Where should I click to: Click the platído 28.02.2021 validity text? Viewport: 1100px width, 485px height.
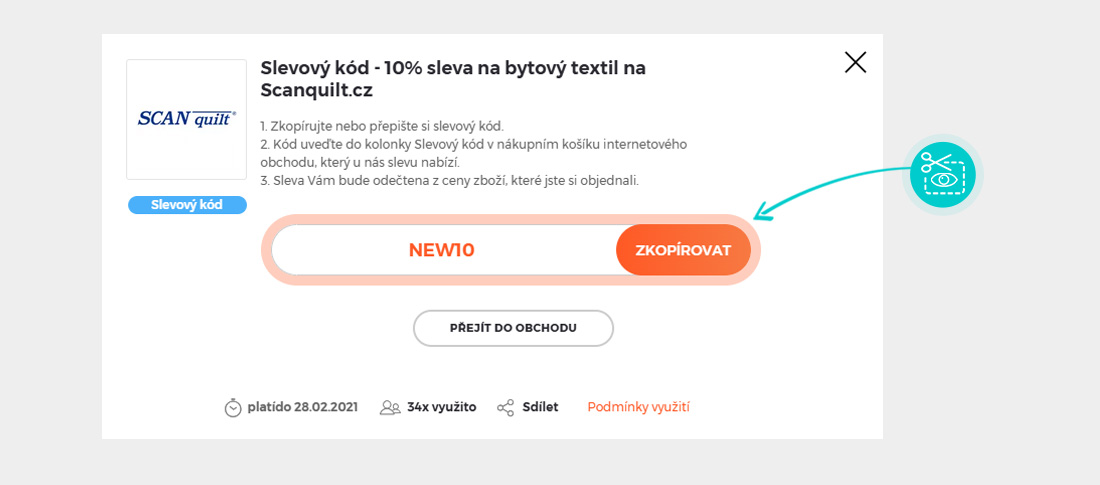(x=302, y=407)
